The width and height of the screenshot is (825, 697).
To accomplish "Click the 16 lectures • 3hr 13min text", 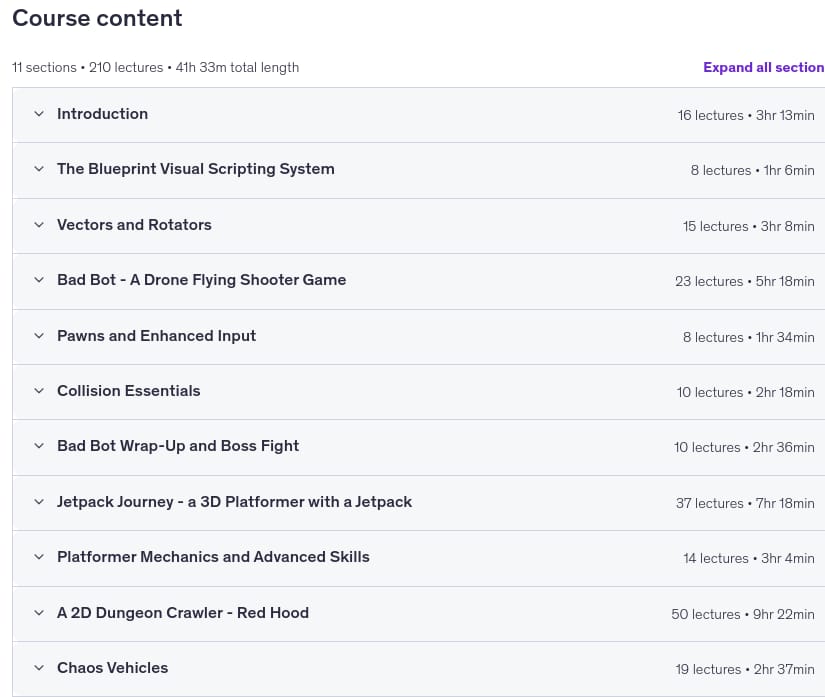I will 746,115.
